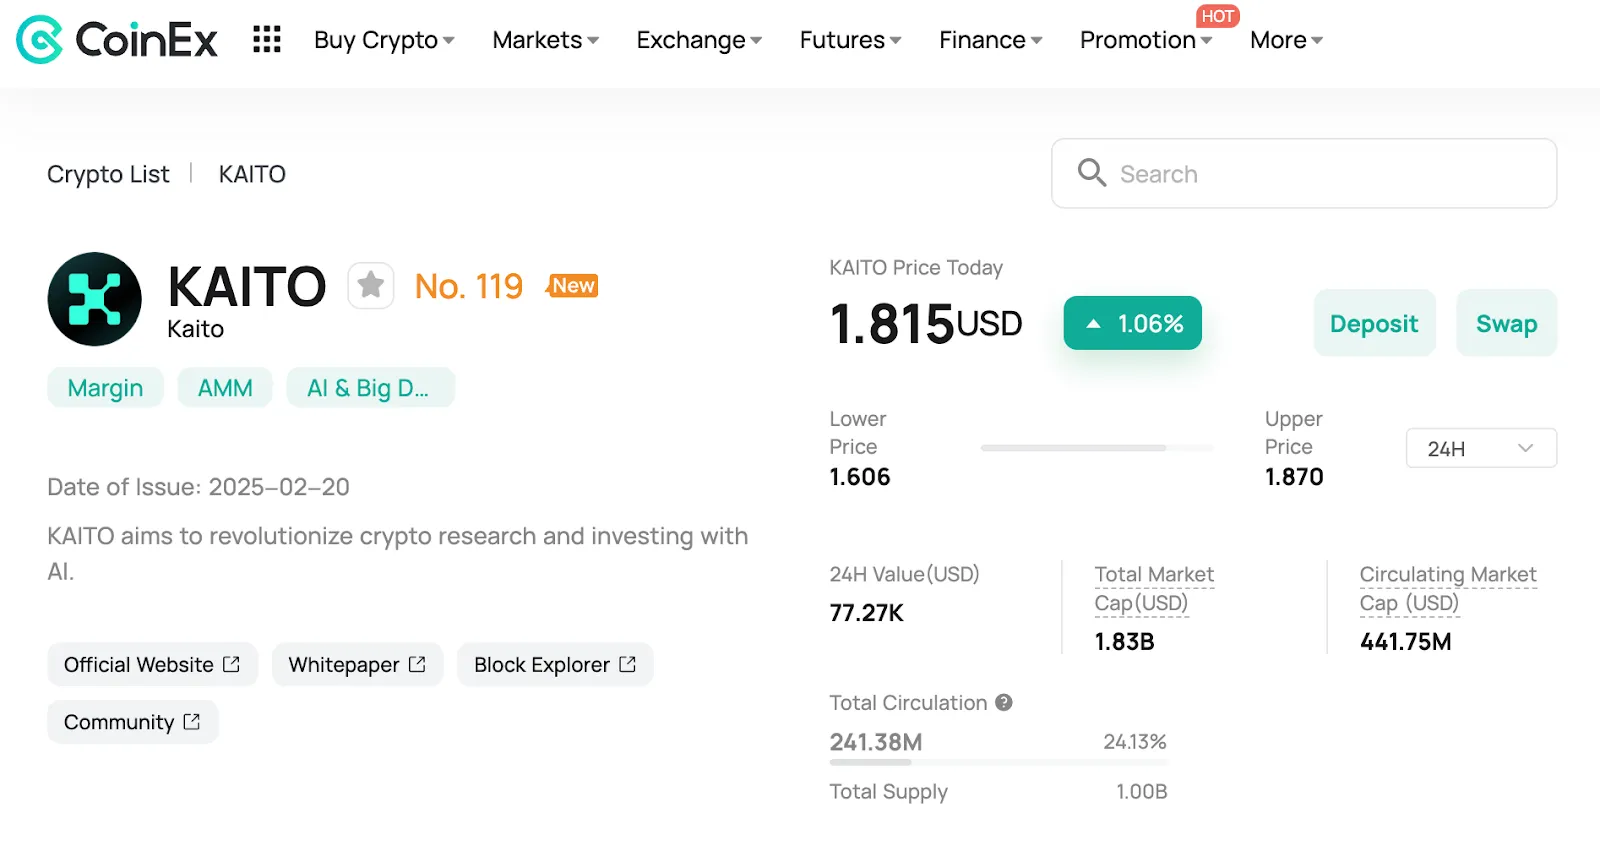Image resolution: width=1600 pixels, height=857 pixels.
Task: Click the CoinEx logo
Action: click(117, 40)
